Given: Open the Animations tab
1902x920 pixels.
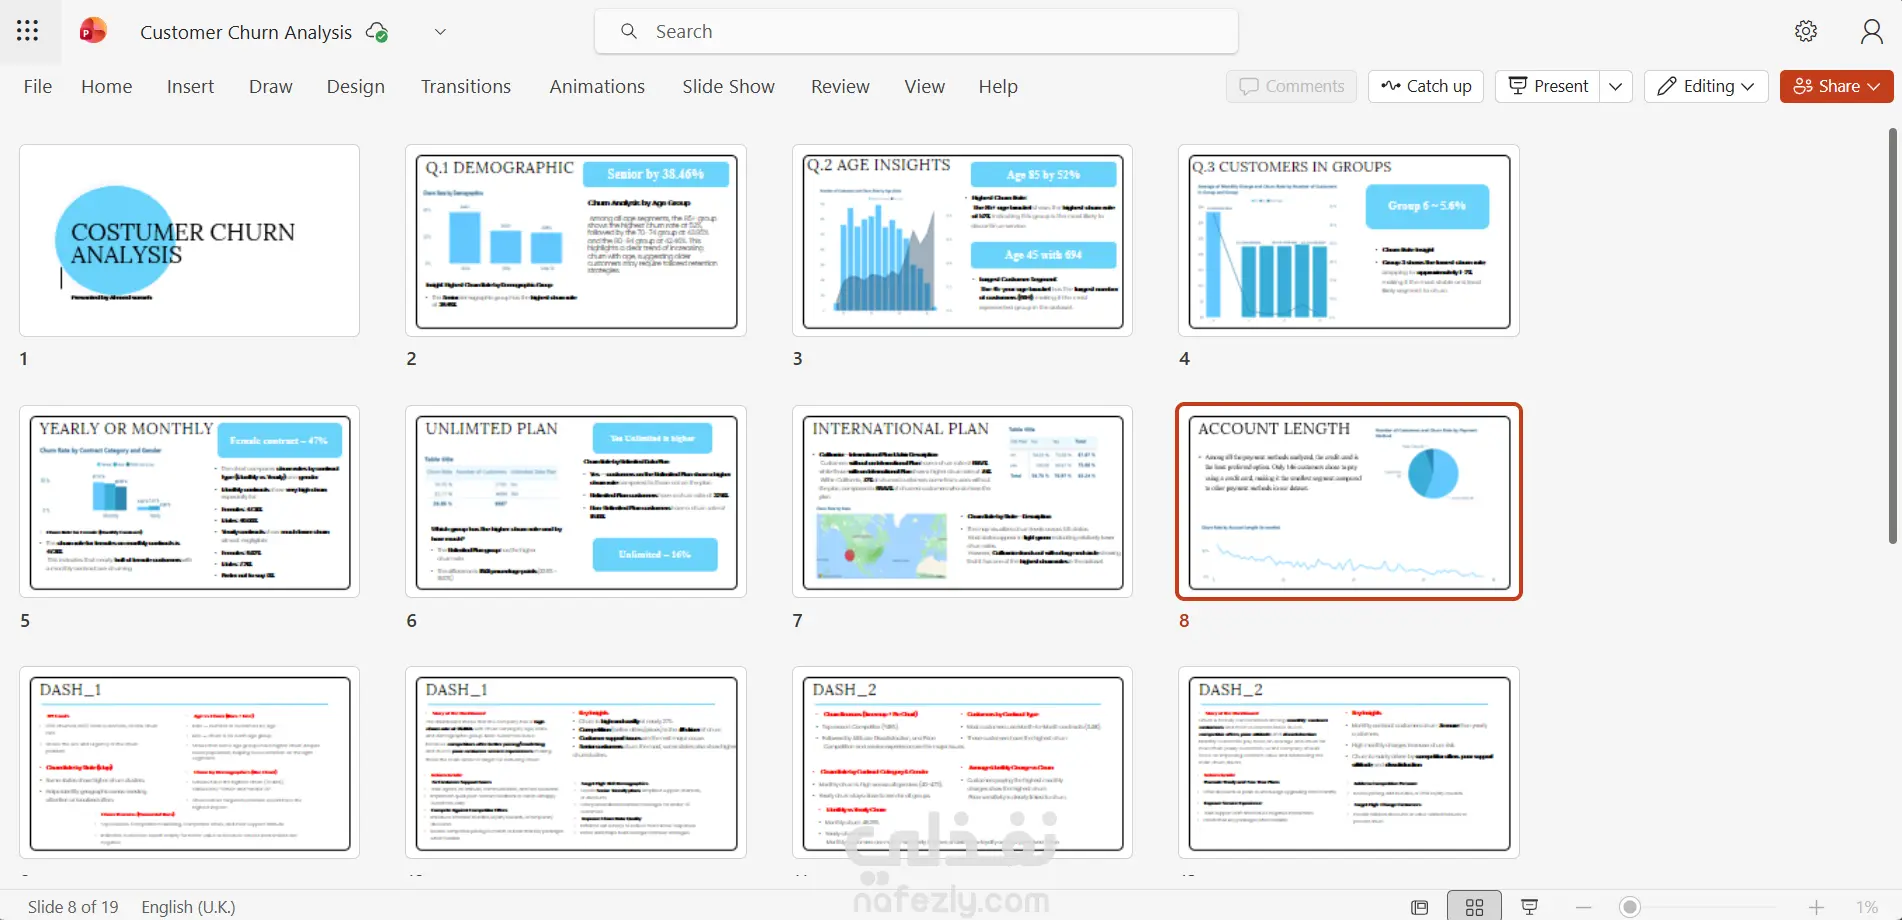Looking at the screenshot, I should [x=597, y=87].
